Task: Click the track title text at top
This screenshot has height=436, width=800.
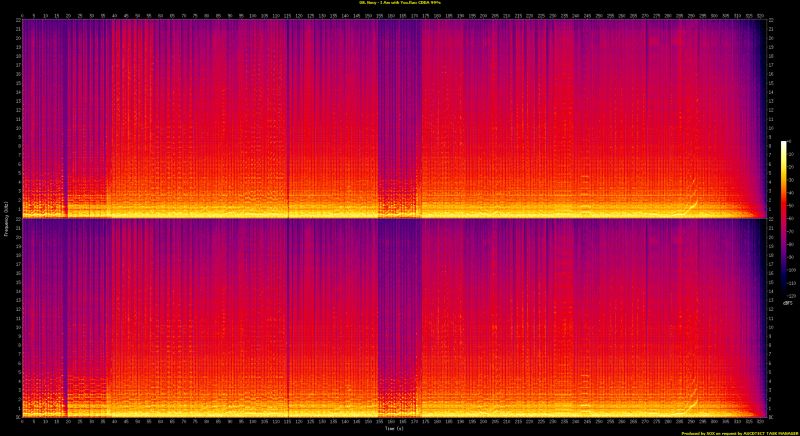Action: [400, 4]
